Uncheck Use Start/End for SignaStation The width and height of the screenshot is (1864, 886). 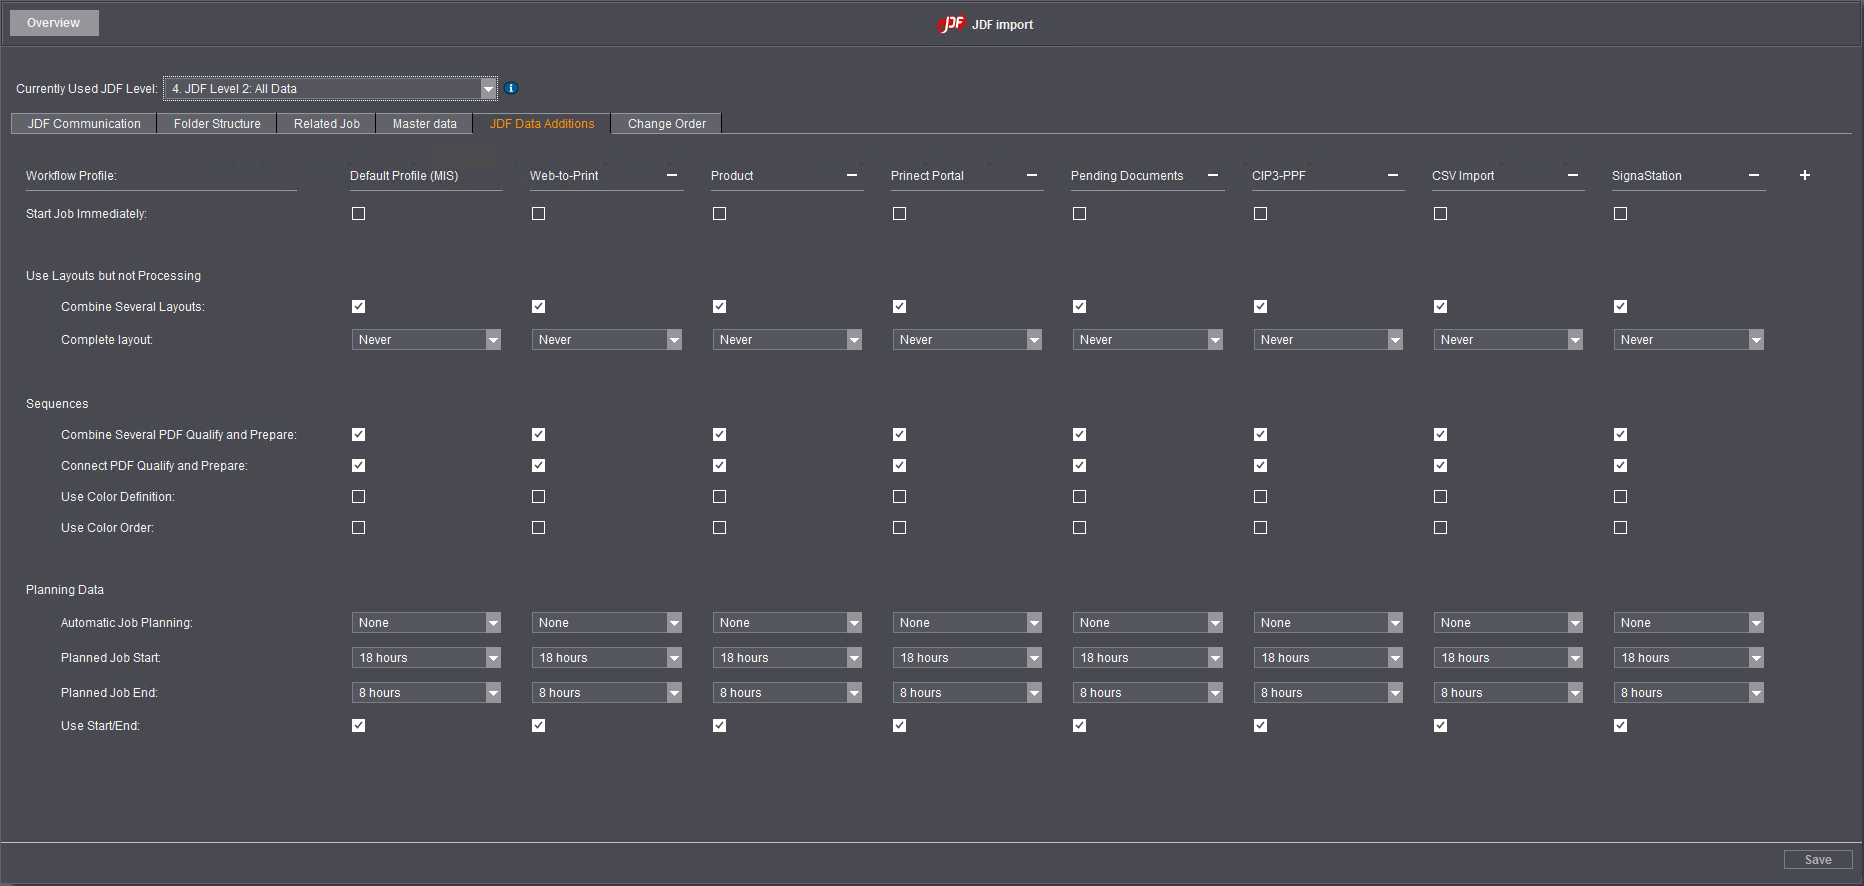click(x=1620, y=726)
